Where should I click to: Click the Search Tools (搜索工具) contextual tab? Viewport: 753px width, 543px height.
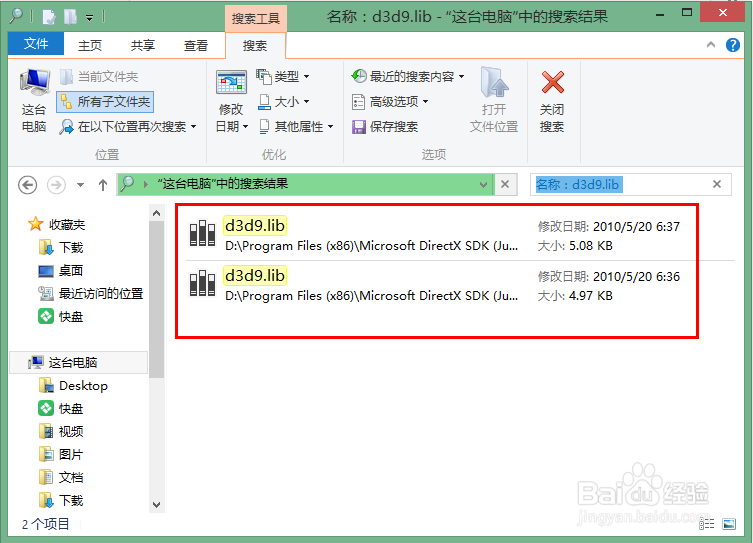[x=255, y=18]
